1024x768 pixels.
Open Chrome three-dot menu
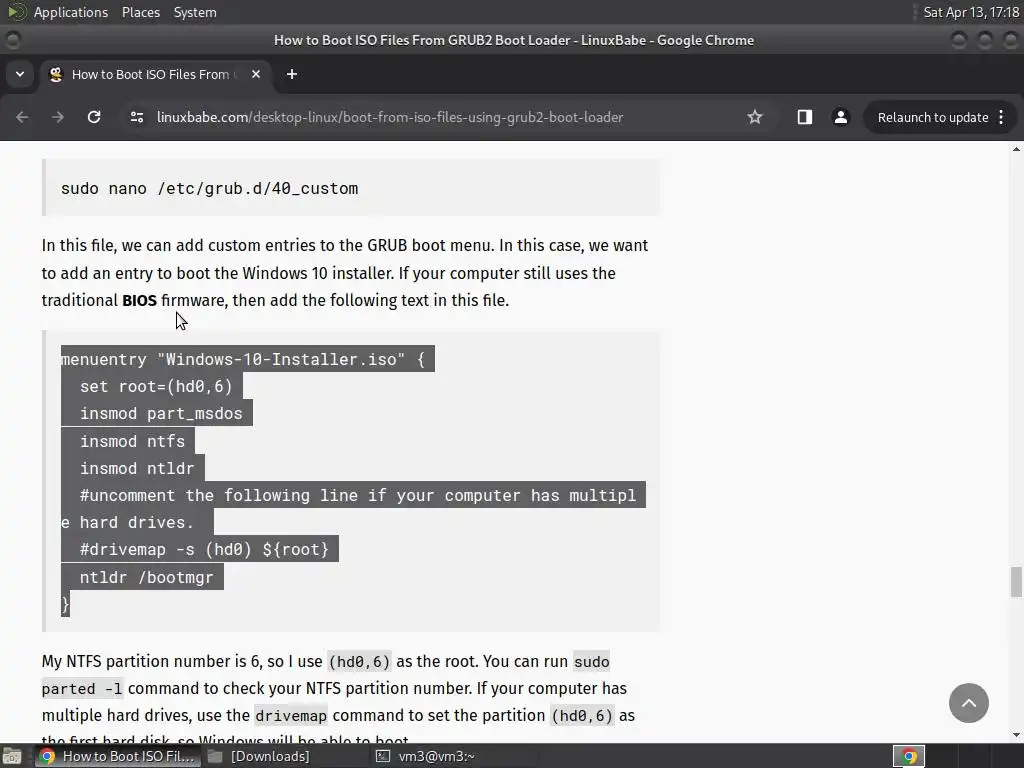coord(1001,118)
